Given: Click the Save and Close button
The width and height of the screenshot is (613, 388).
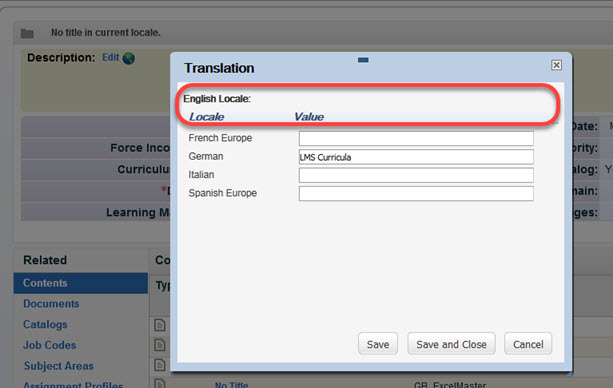Looking at the screenshot, I should pos(451,344).
